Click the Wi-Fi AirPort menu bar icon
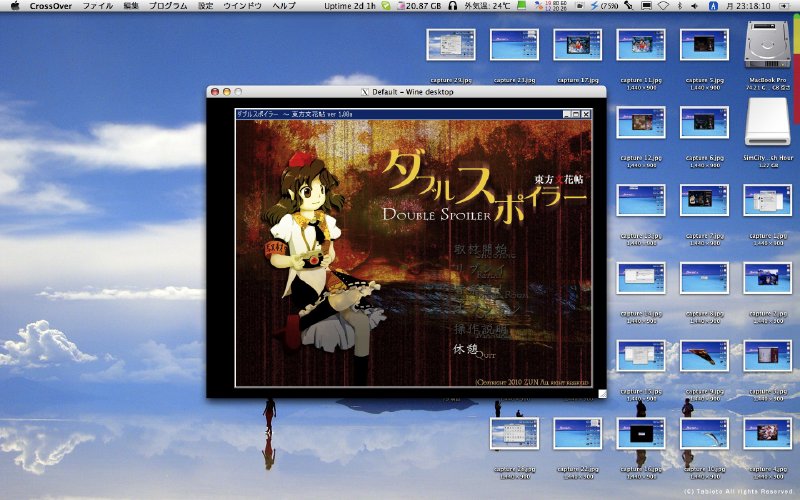The width and height of the screenshot is (800, 500). click(663, 6)
